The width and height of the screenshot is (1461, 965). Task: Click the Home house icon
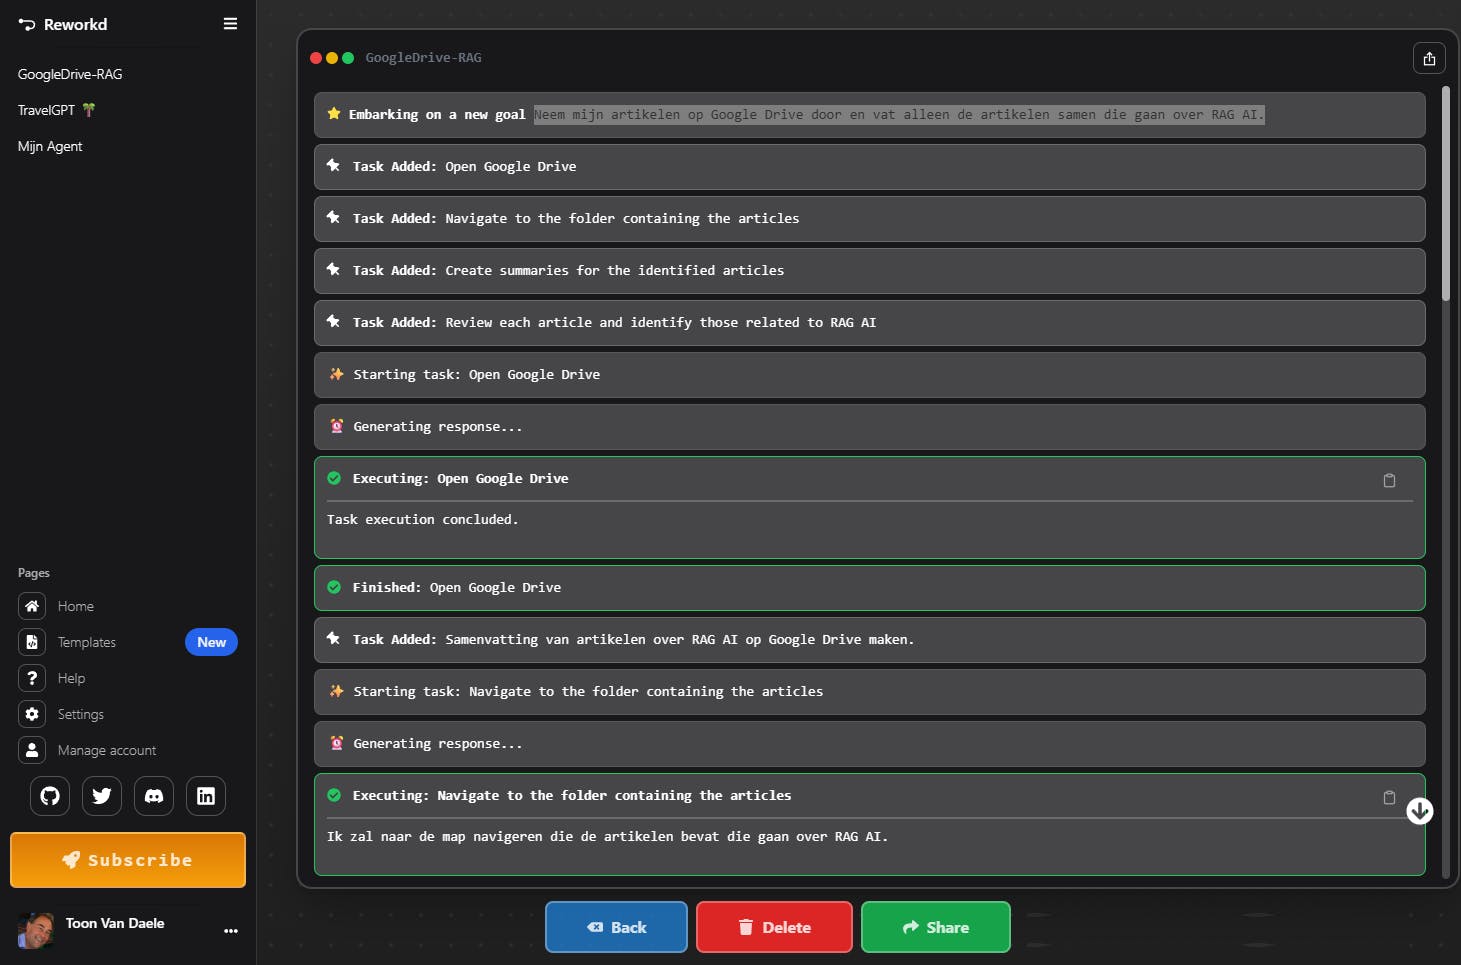pos(32,606)
